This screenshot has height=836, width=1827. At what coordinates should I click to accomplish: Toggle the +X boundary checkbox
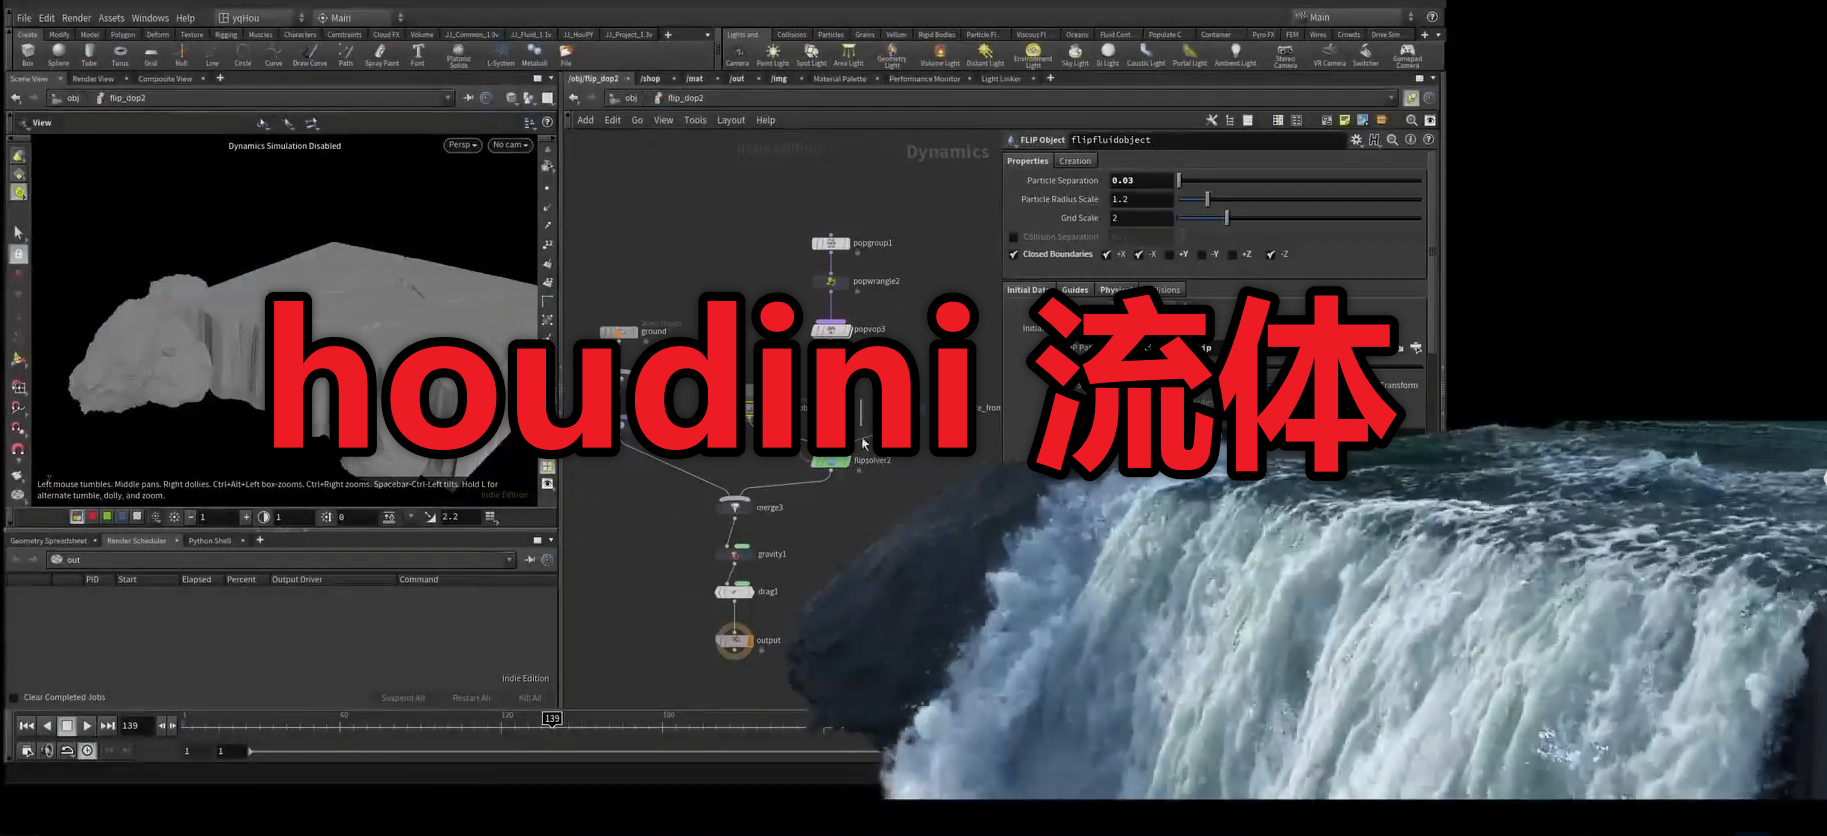[1106, 255]
